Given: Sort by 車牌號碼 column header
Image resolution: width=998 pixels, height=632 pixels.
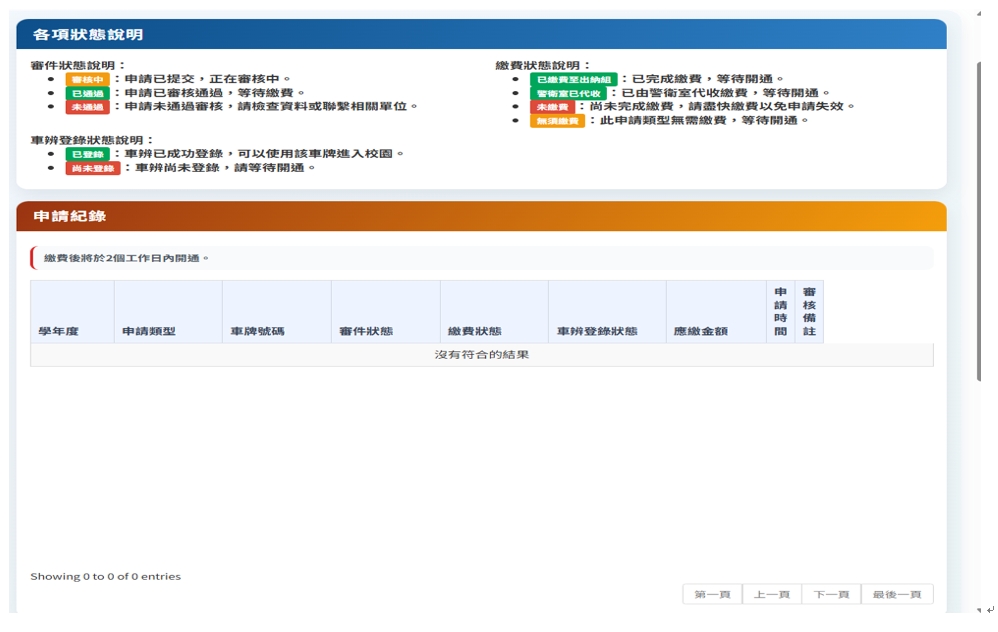Looking at the screenshot, I should 277,312.
